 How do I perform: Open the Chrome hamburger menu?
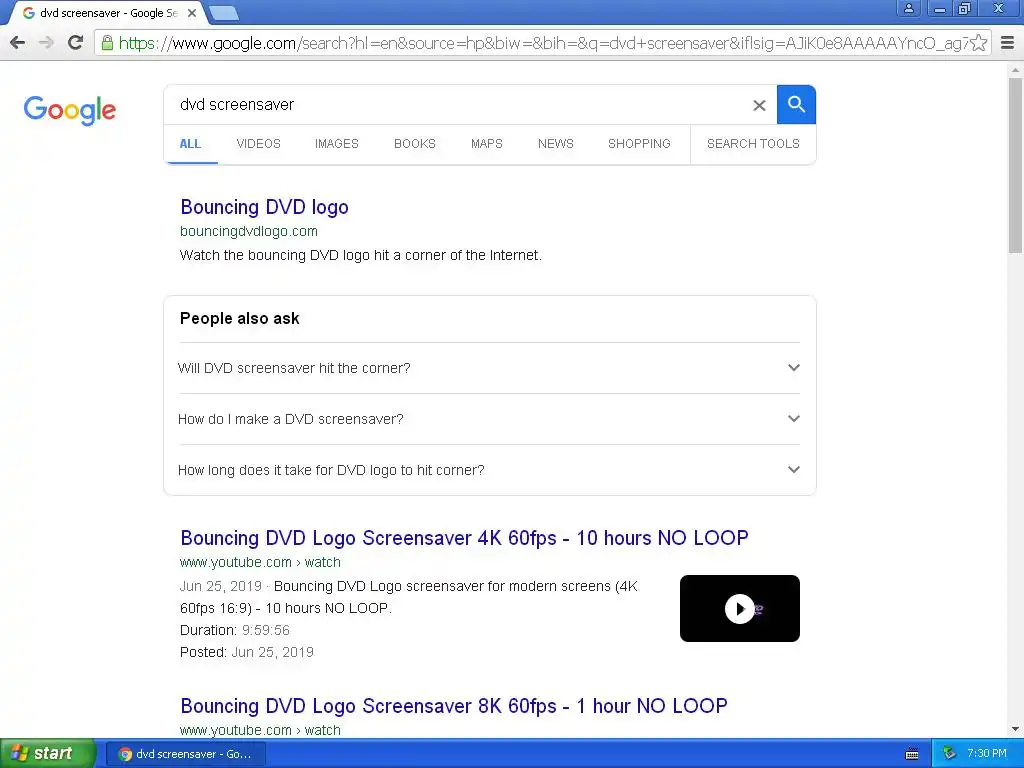click(1007, 43)
